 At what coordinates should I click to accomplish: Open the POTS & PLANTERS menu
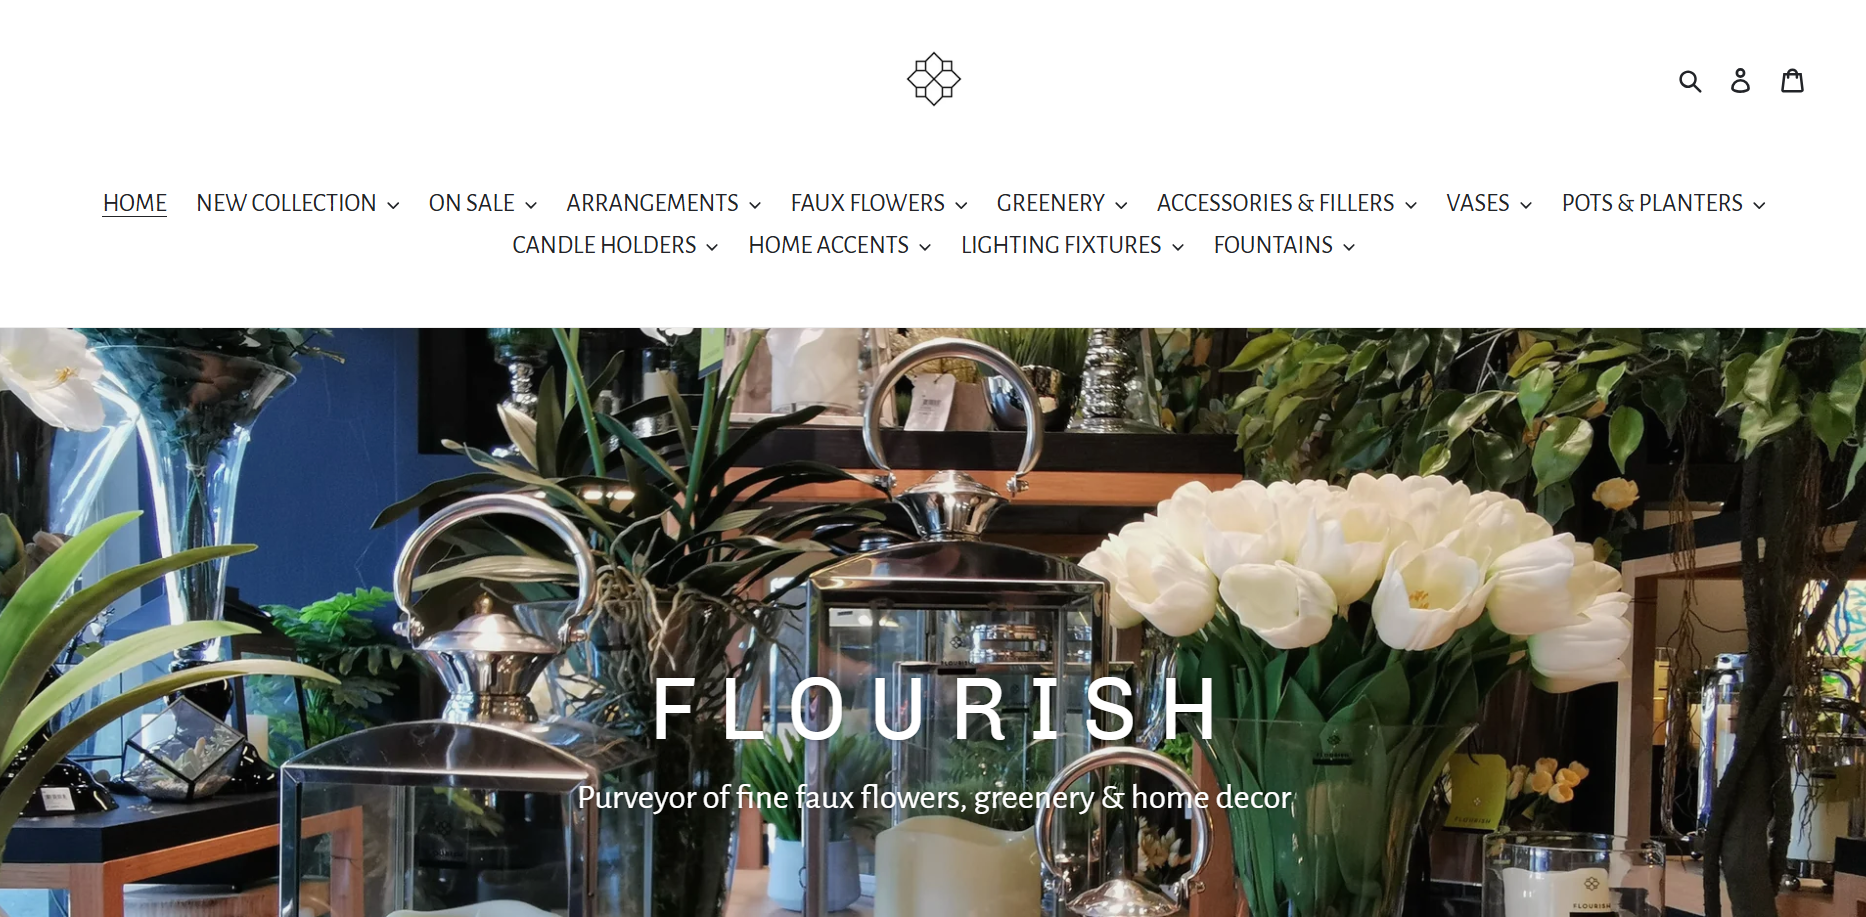[x=1663, y=203]
